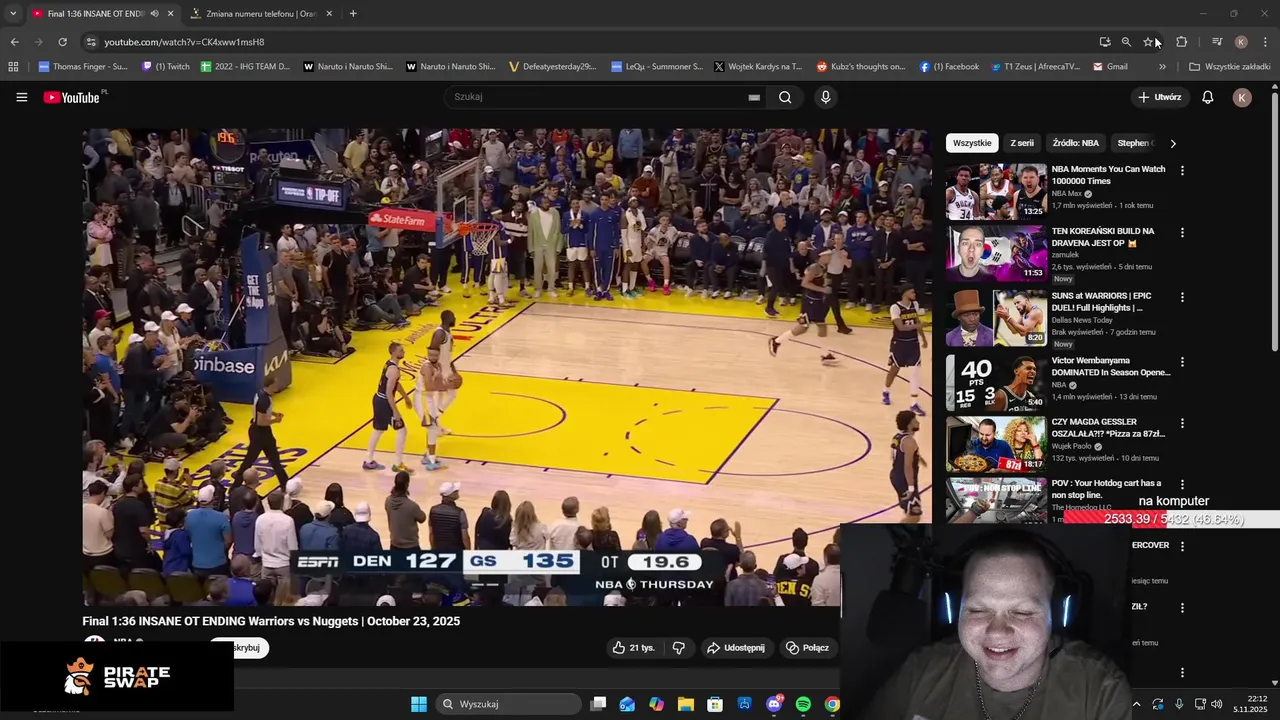Open the Wszystkie zakładki folder
Screen dimensions: 1280x720
1229,67
